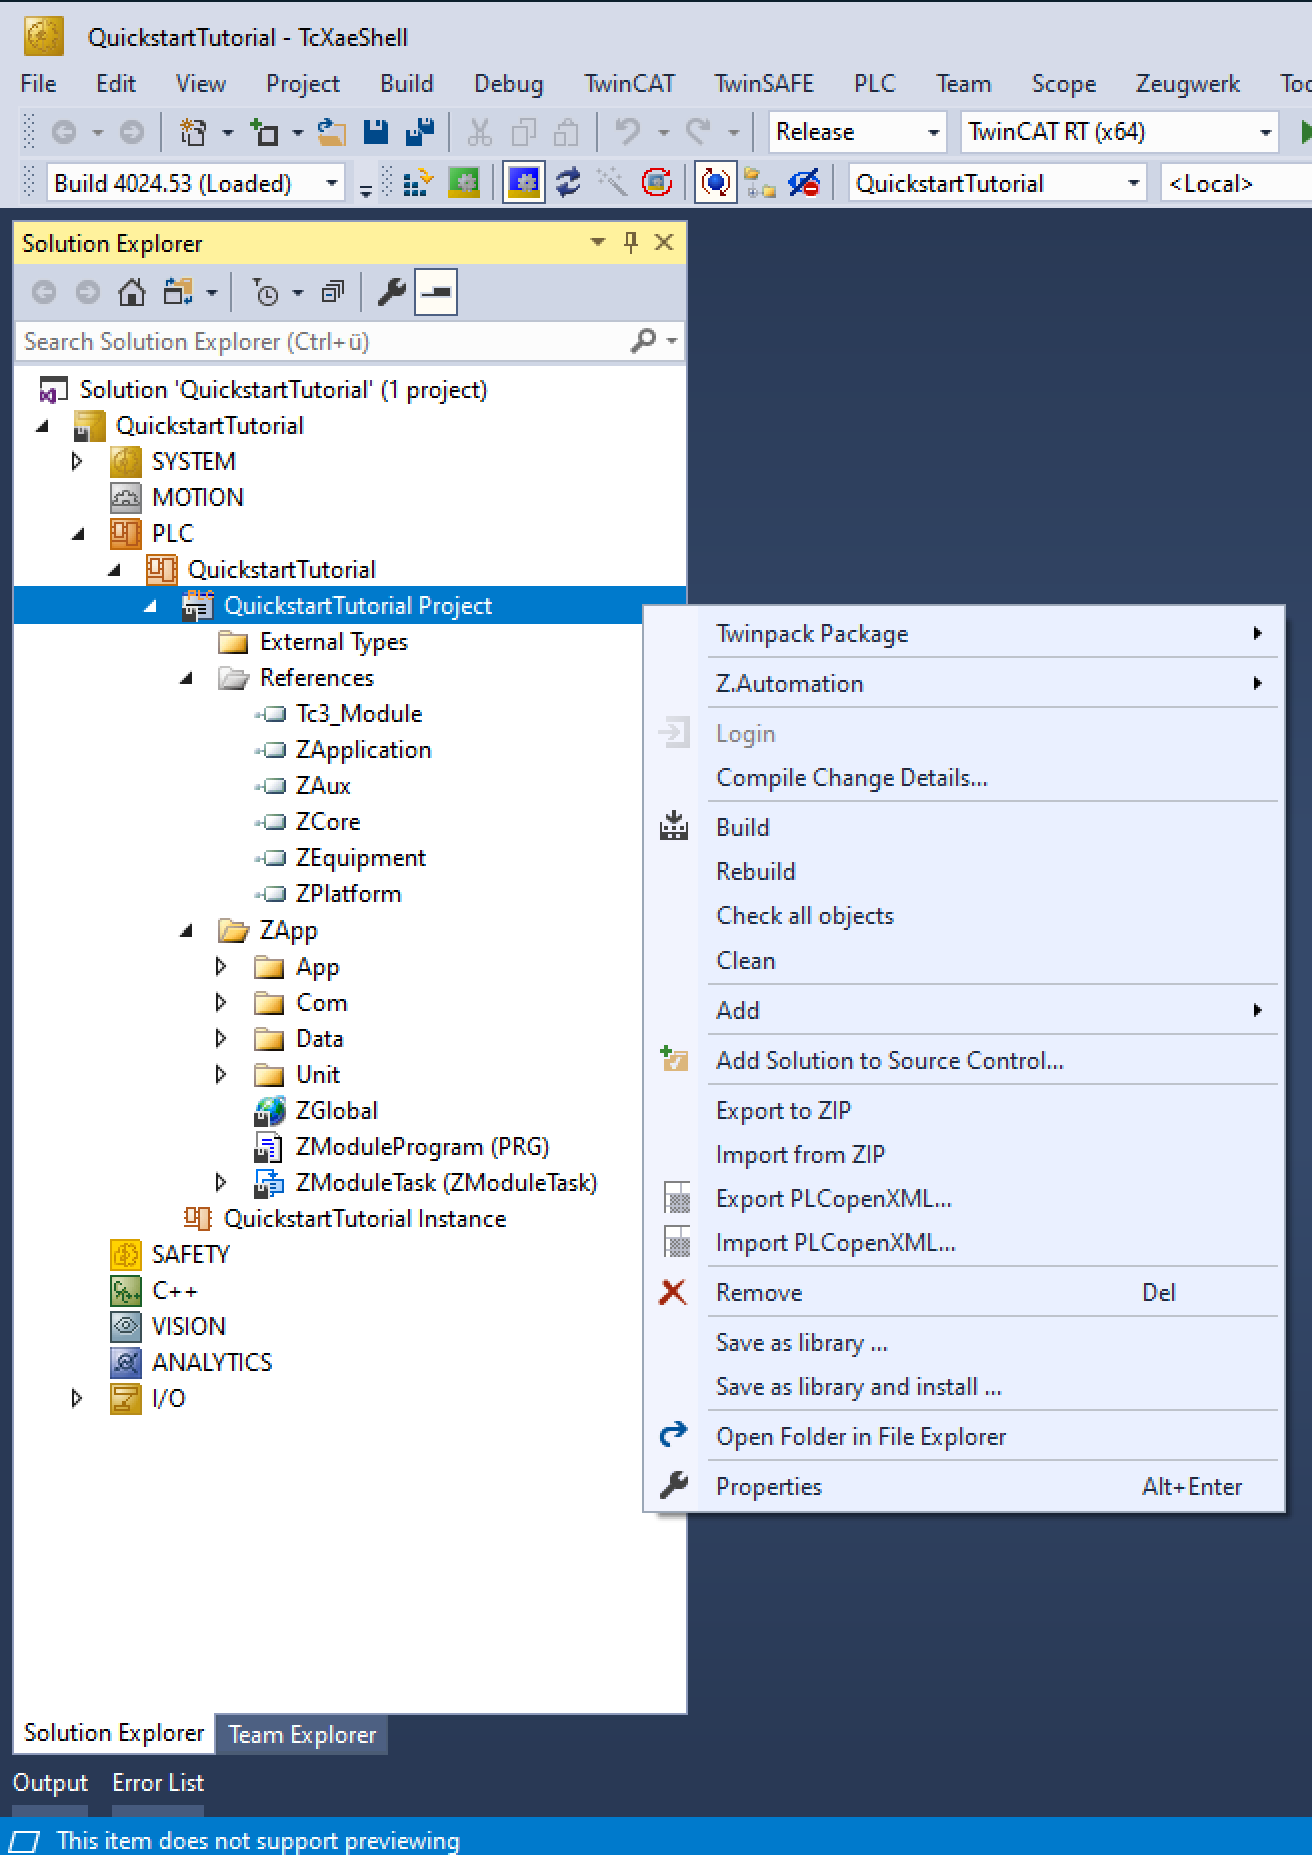
Task: Collapse the References folder
Action: pyautogui.click(x=186, y=678)
